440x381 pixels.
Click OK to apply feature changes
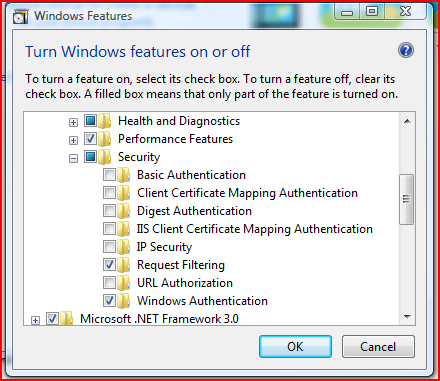click(295, 347)
